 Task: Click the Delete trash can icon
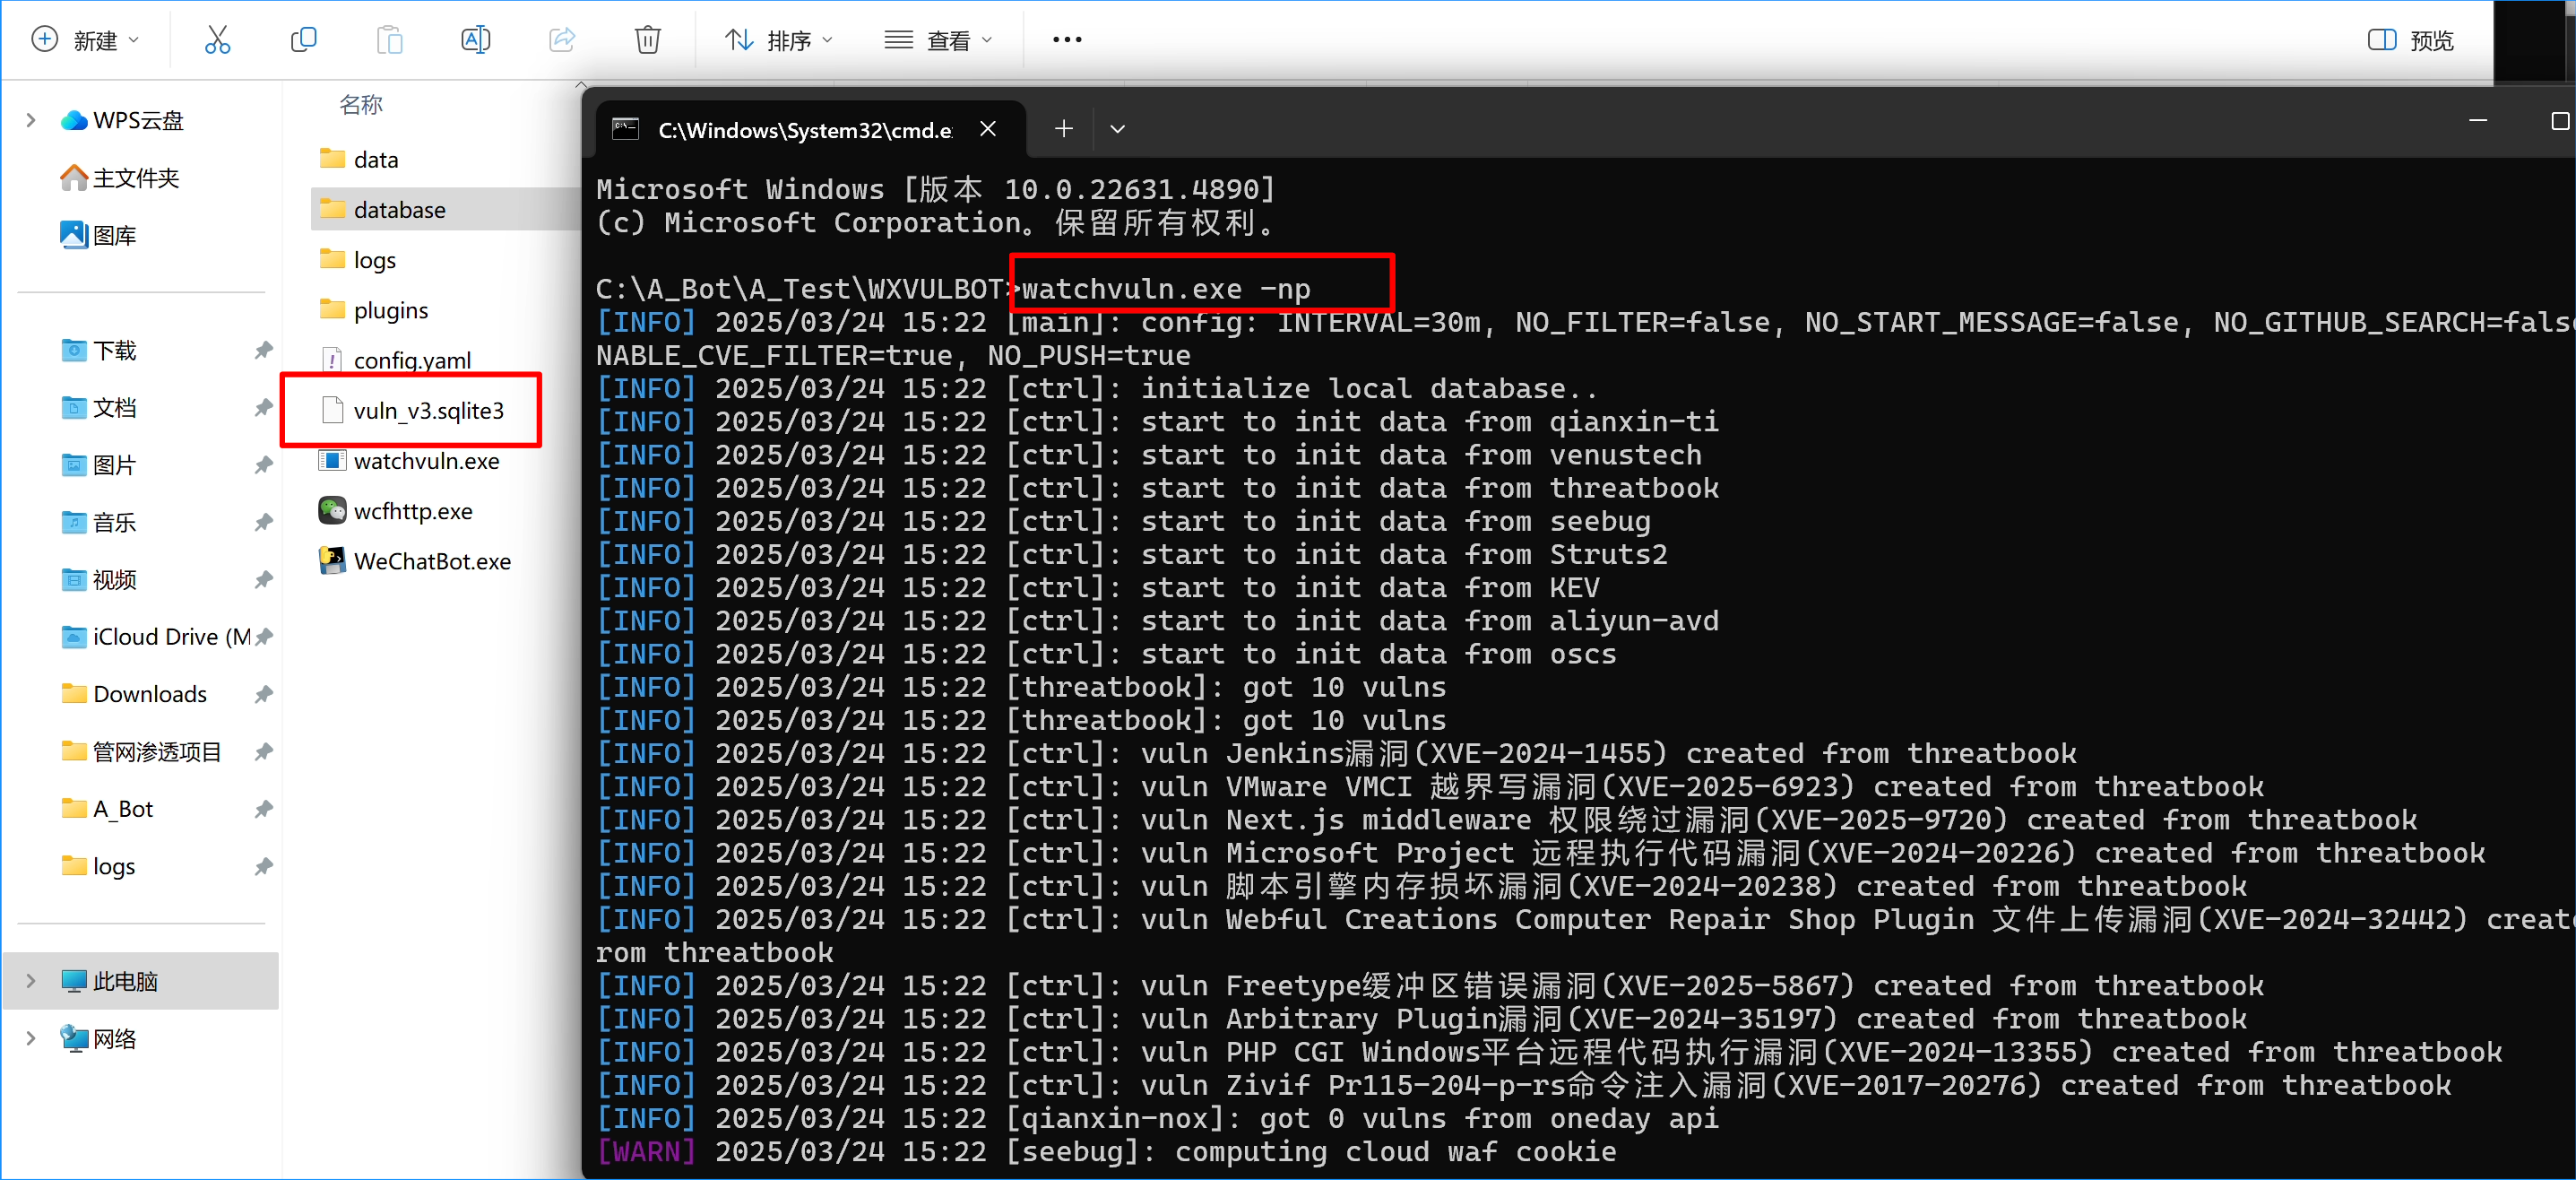(x=647, y=40)
